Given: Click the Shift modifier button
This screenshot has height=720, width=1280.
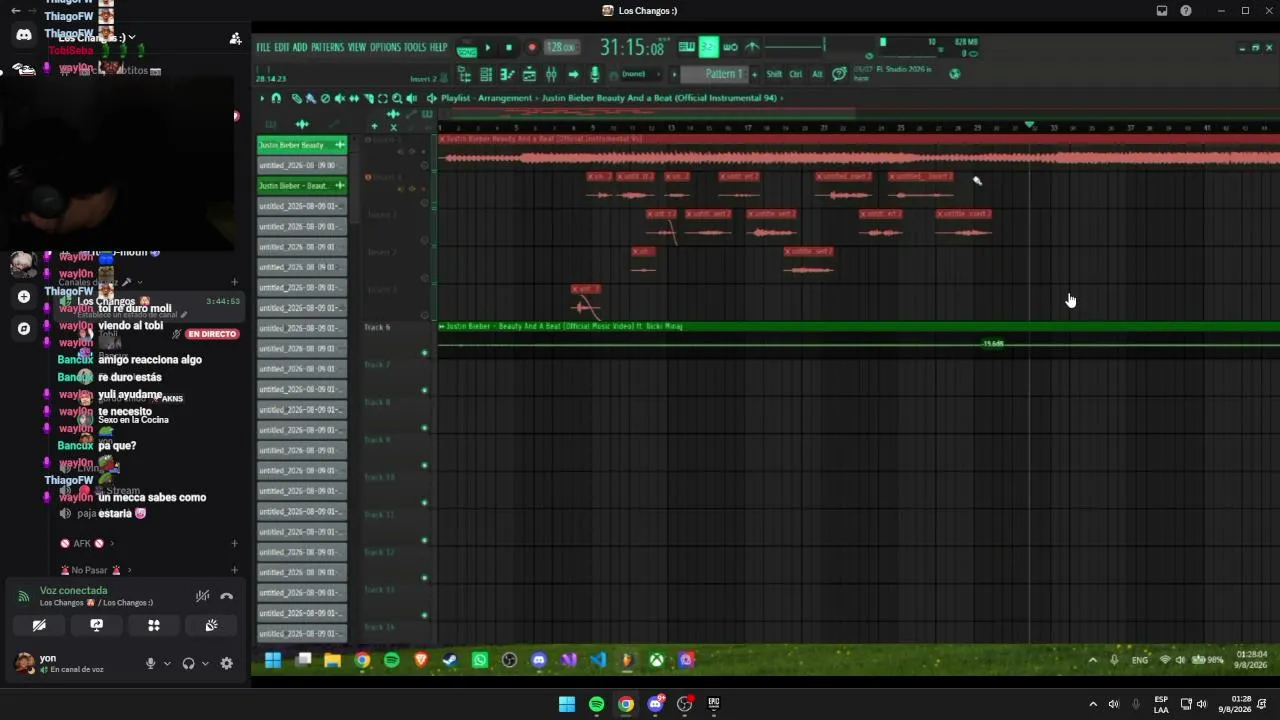Looking at the screenshot, I should pos(774,74).
